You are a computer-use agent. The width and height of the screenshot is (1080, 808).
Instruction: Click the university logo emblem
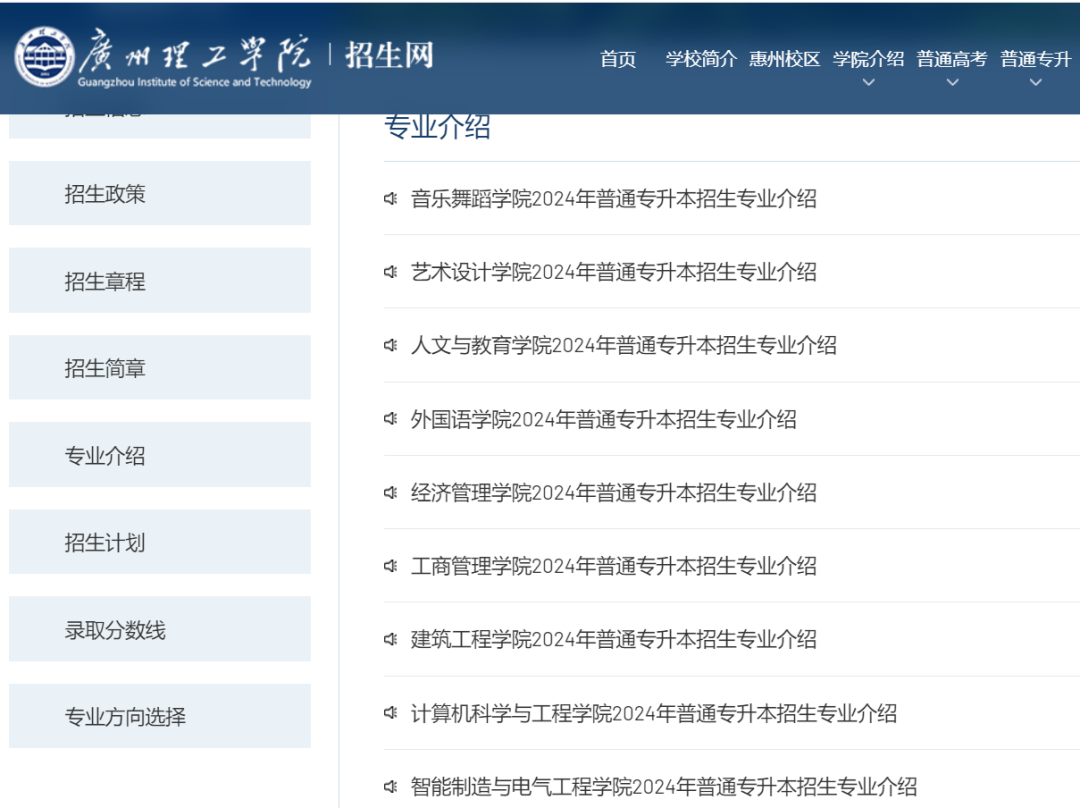click(x=44, y=53)
